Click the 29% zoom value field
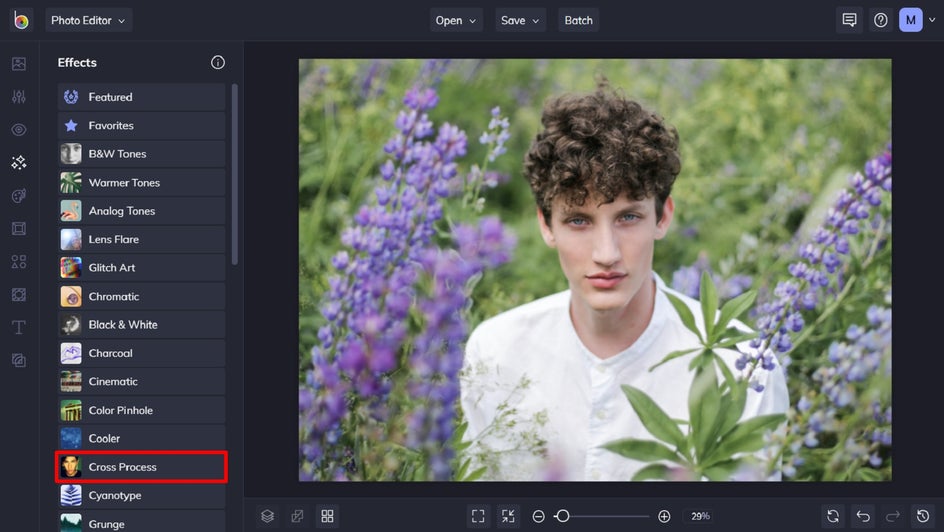The height and width of the screenshot is (532, 944). pos(700,516)
